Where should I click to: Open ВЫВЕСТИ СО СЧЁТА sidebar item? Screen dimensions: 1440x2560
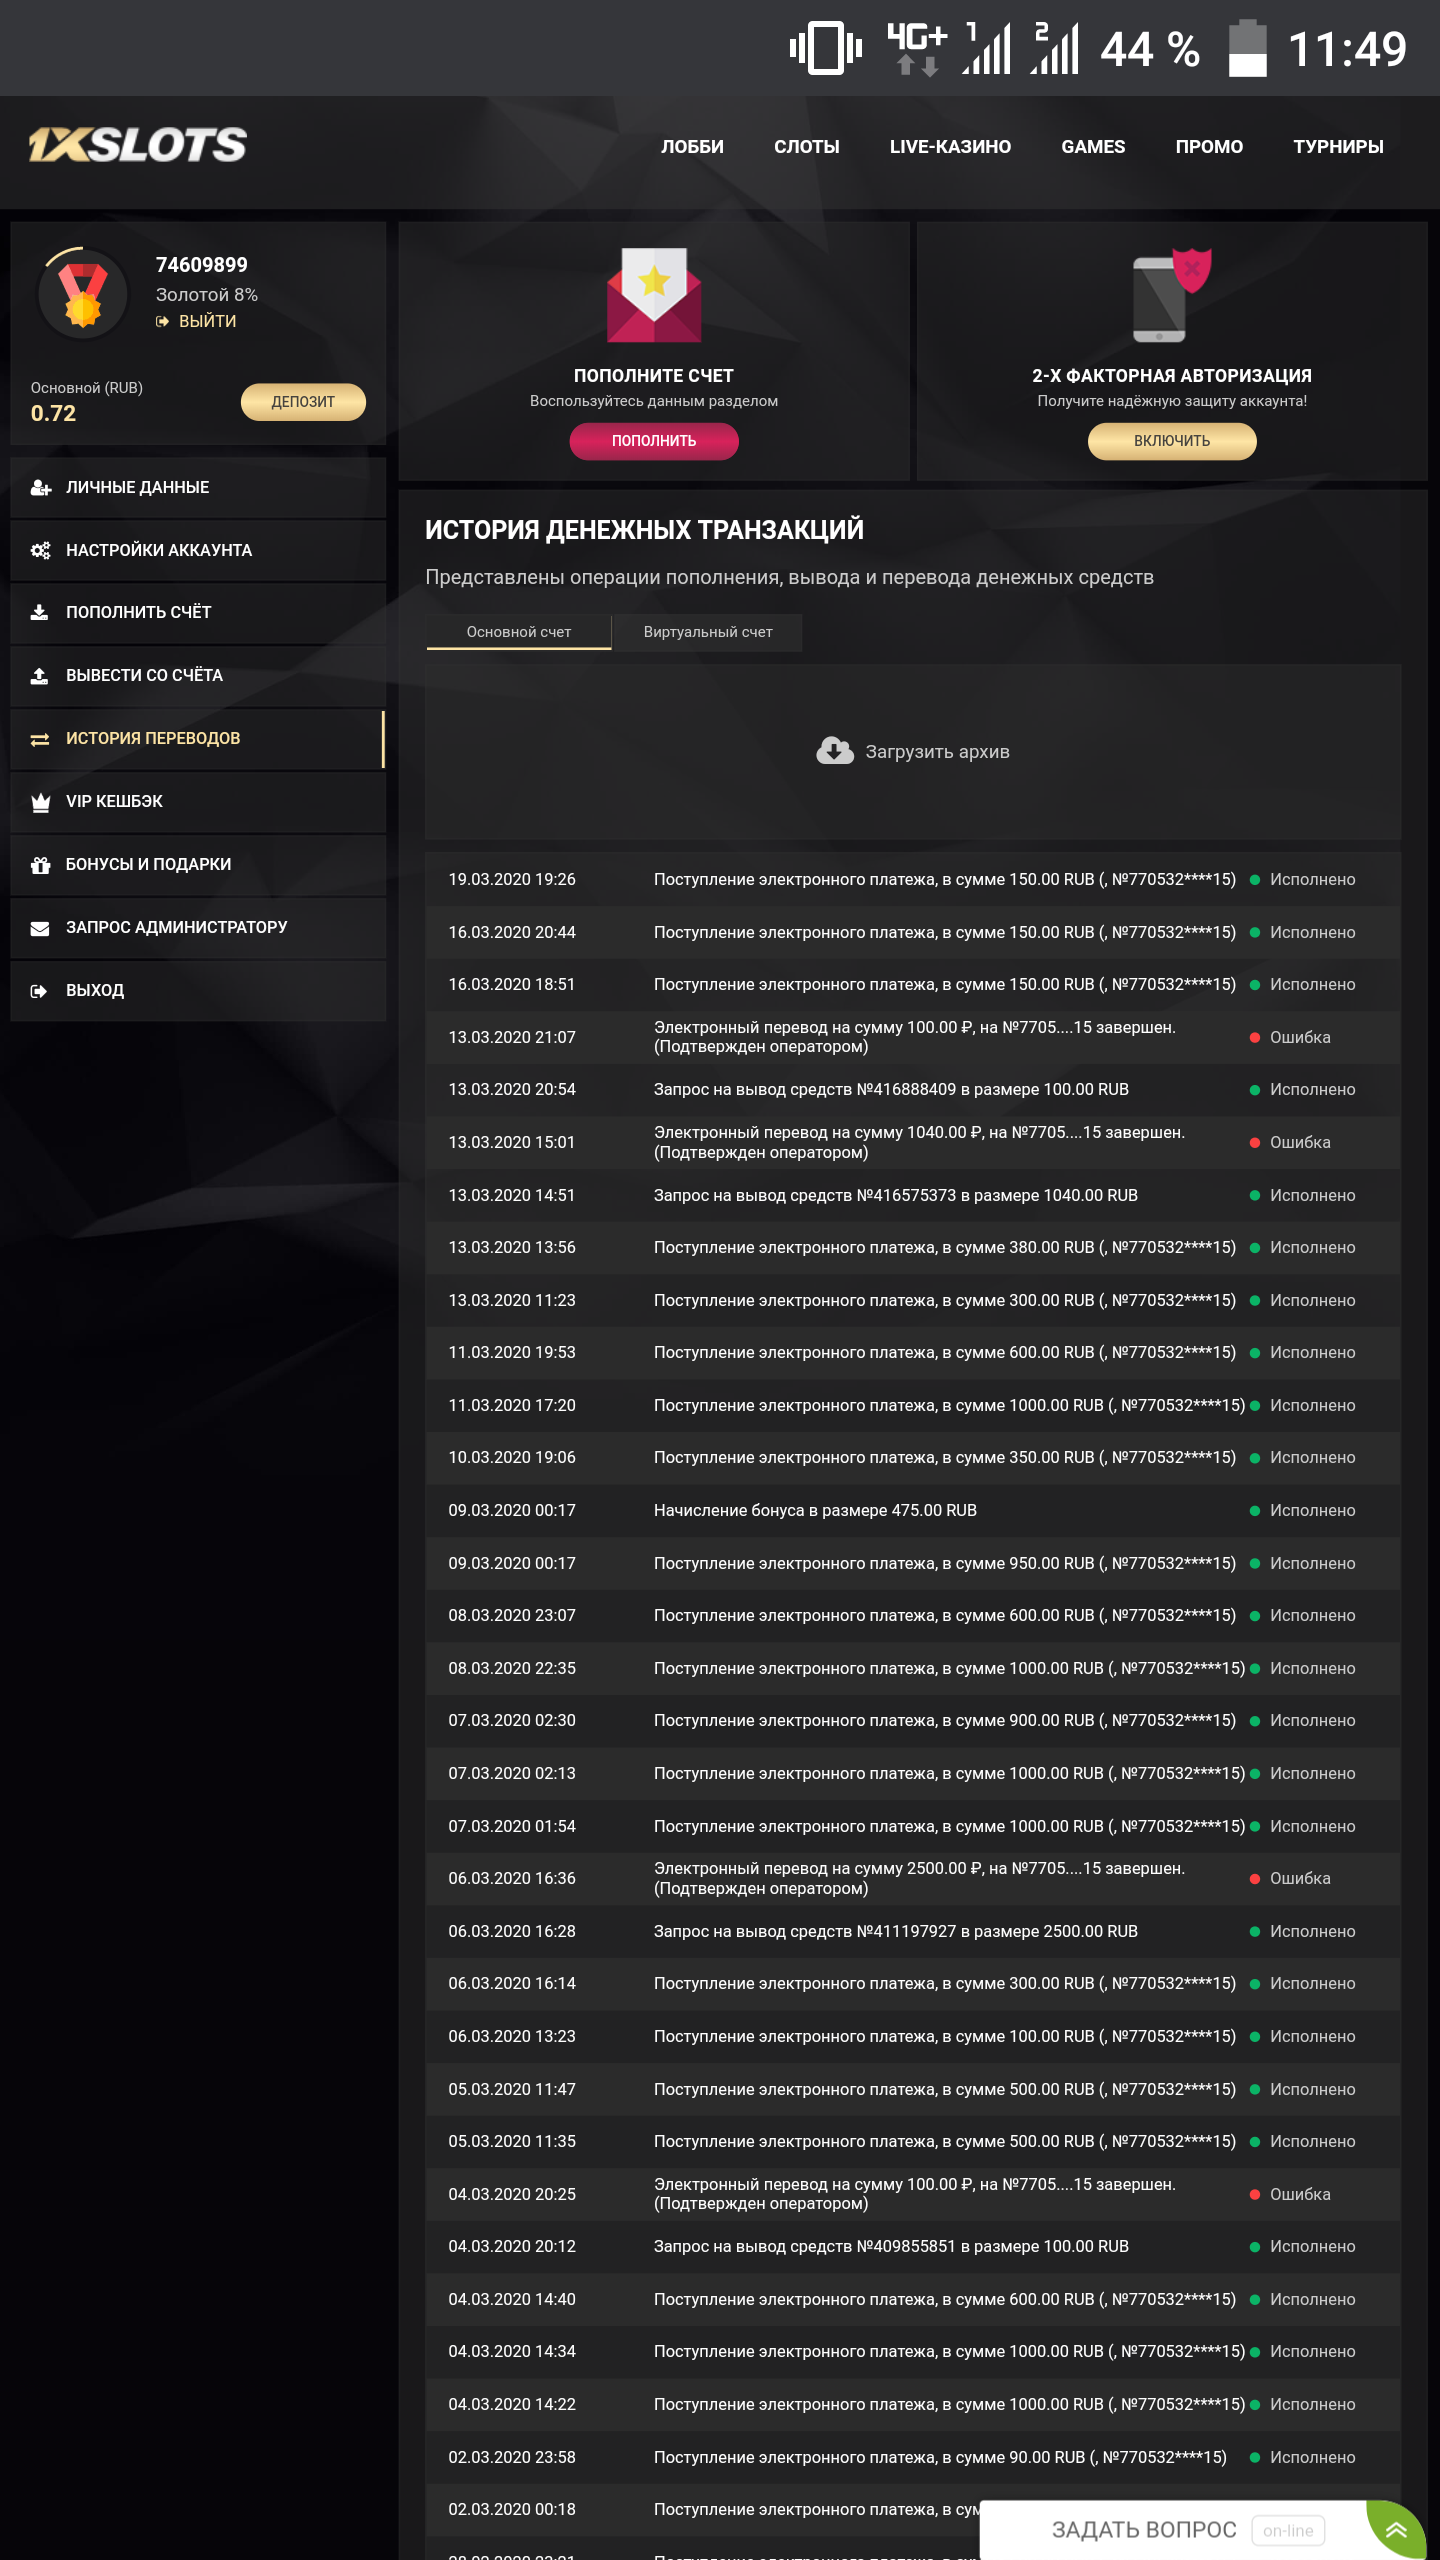(144, 676)
